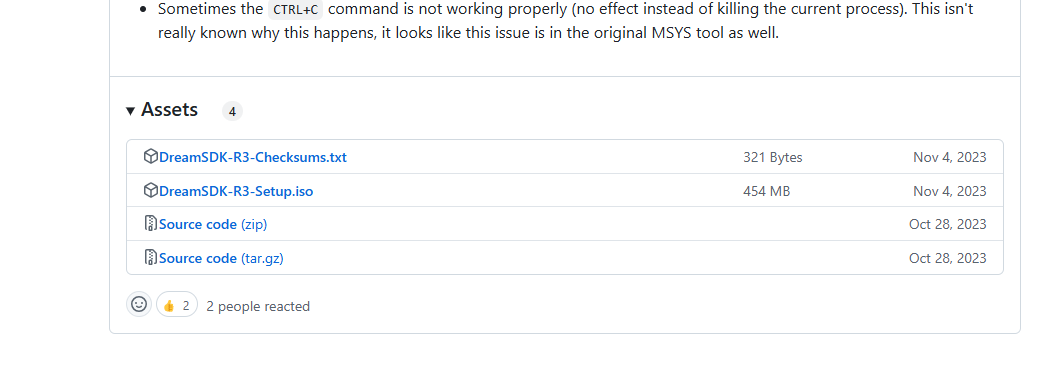Click the Assets count badge showing 4
The width and height of the screenshot is (1044, 370).
[232, 112]
